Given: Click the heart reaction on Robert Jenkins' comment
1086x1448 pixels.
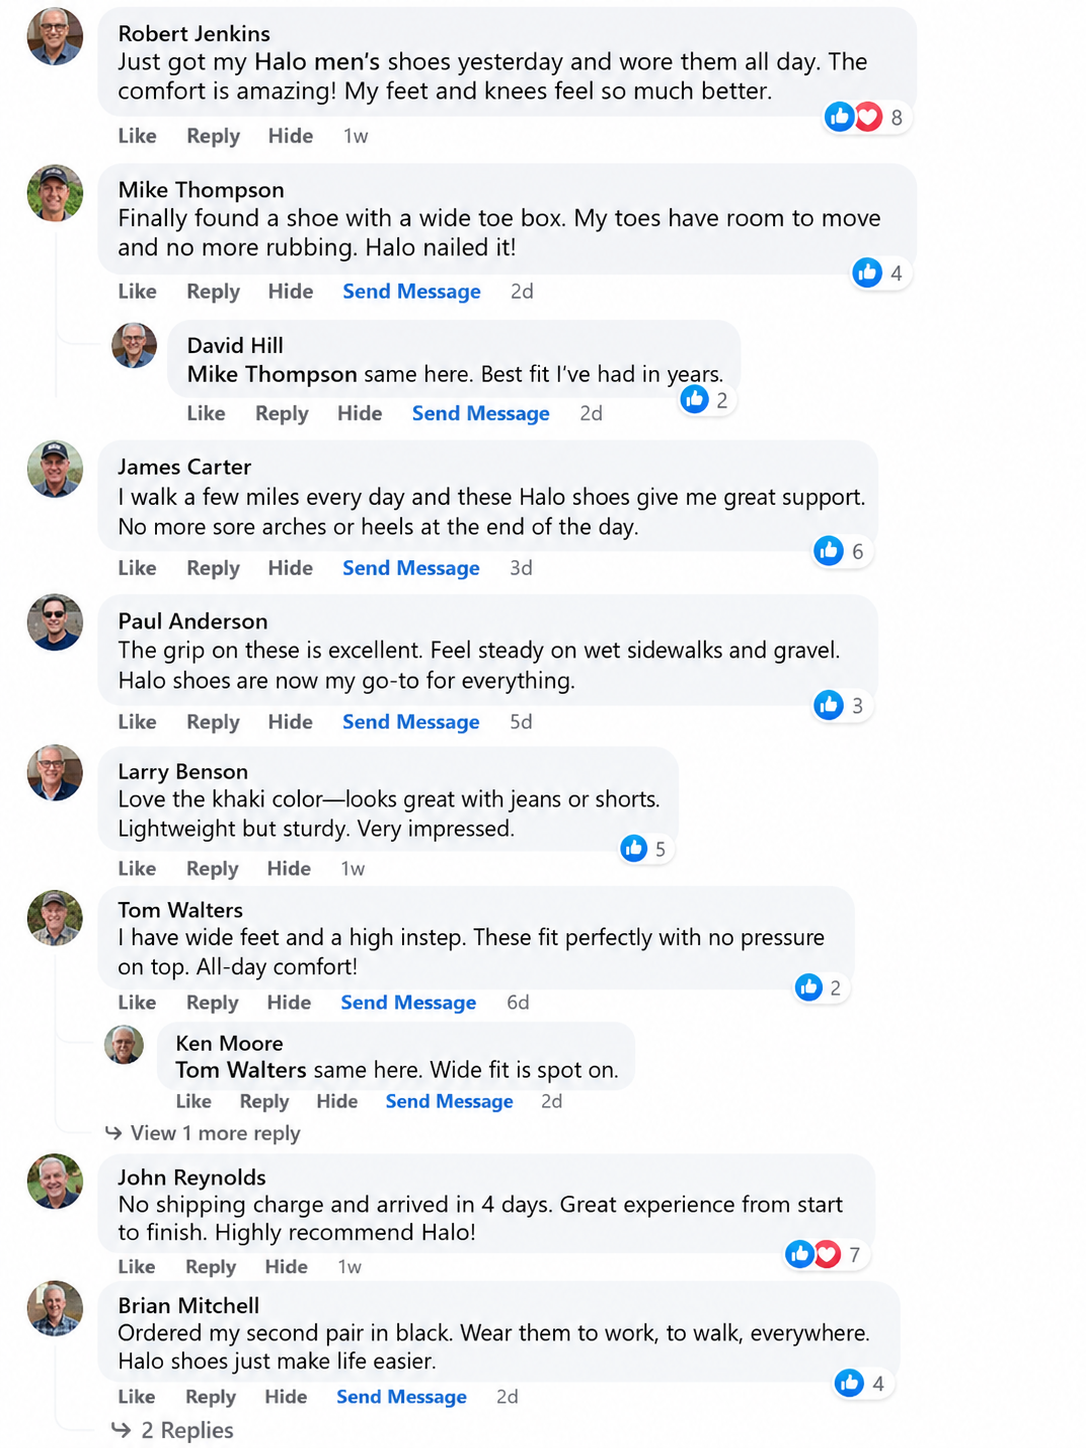Looking at the screenshot, I should coord(868,117).
